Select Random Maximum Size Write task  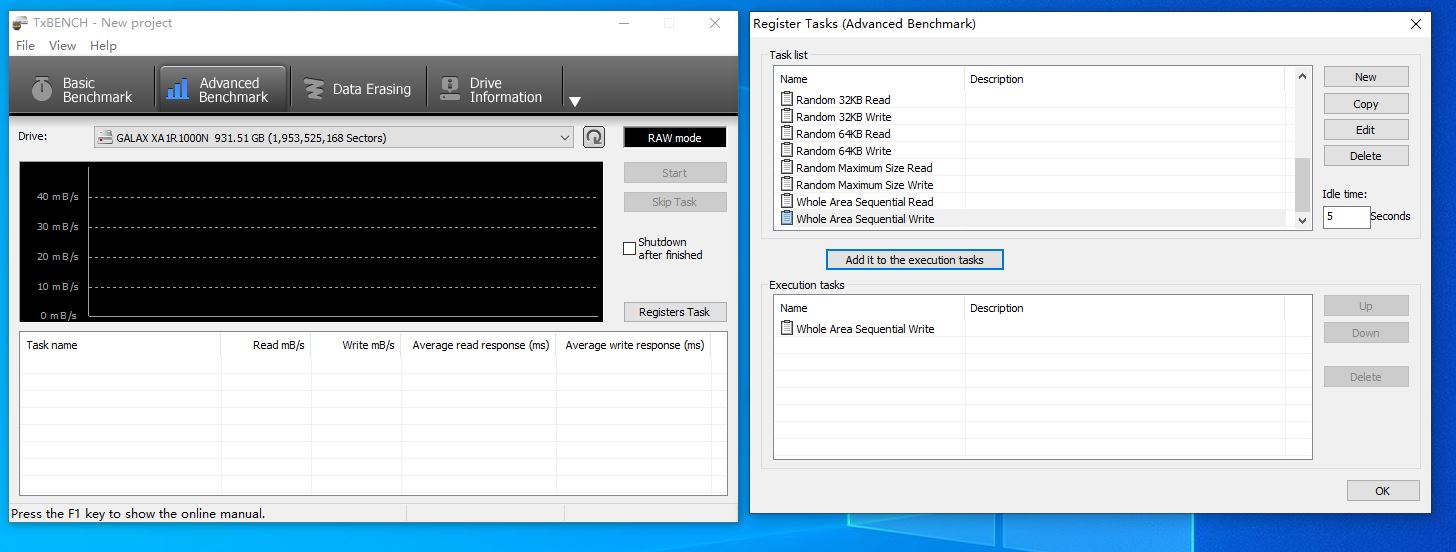(864, 185)
